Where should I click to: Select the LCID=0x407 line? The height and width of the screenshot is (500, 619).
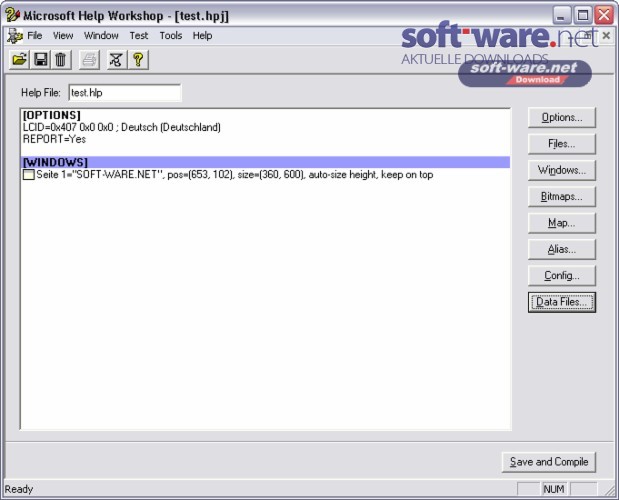coord(122,127)
